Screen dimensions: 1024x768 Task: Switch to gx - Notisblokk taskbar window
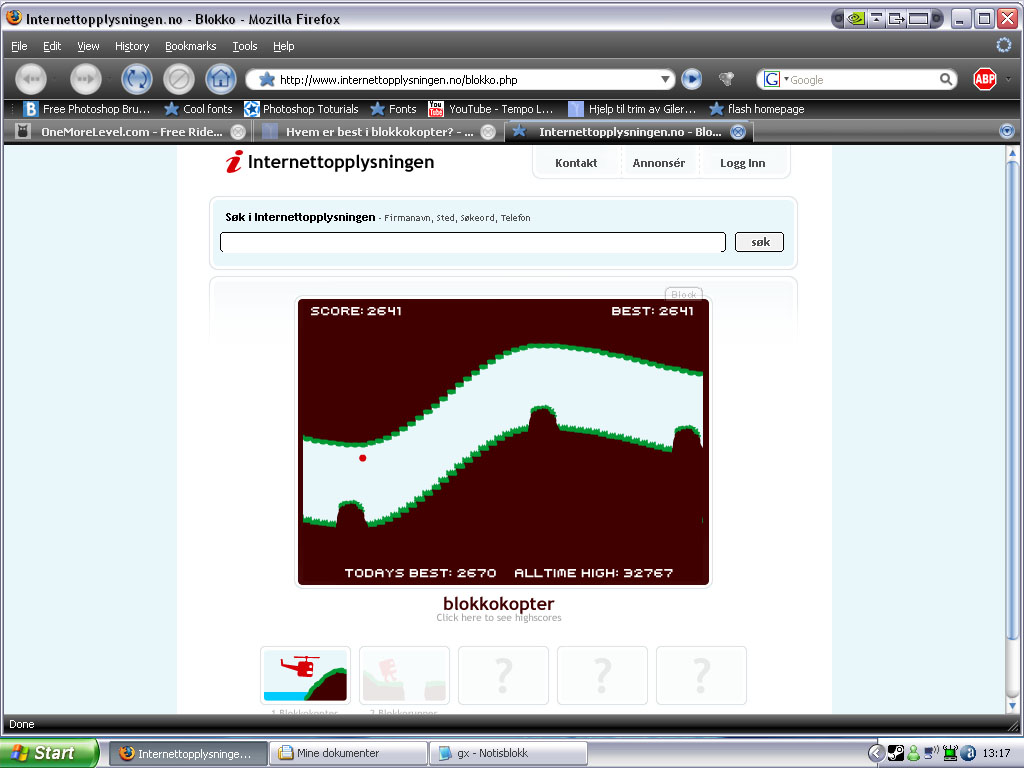(x=509, y=753)
